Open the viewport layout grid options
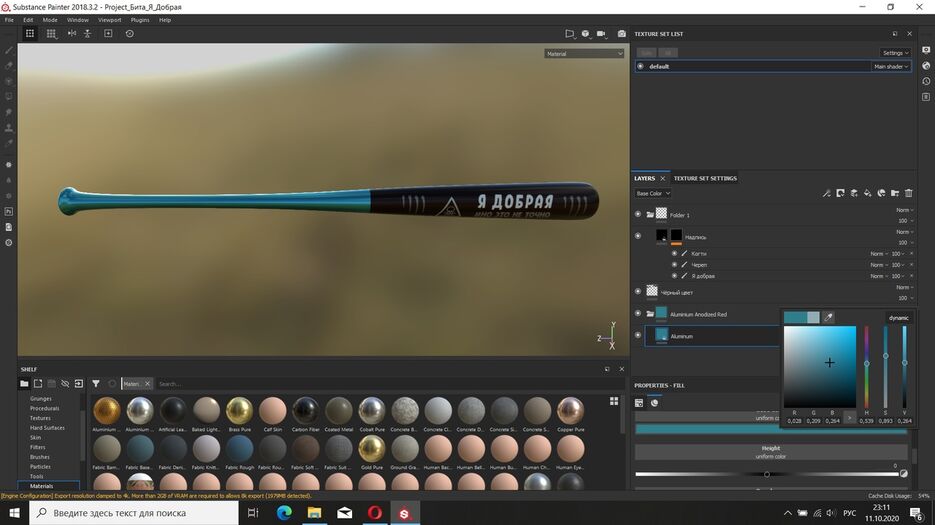This screenshot has height=525, width=935. click(52, 34)
